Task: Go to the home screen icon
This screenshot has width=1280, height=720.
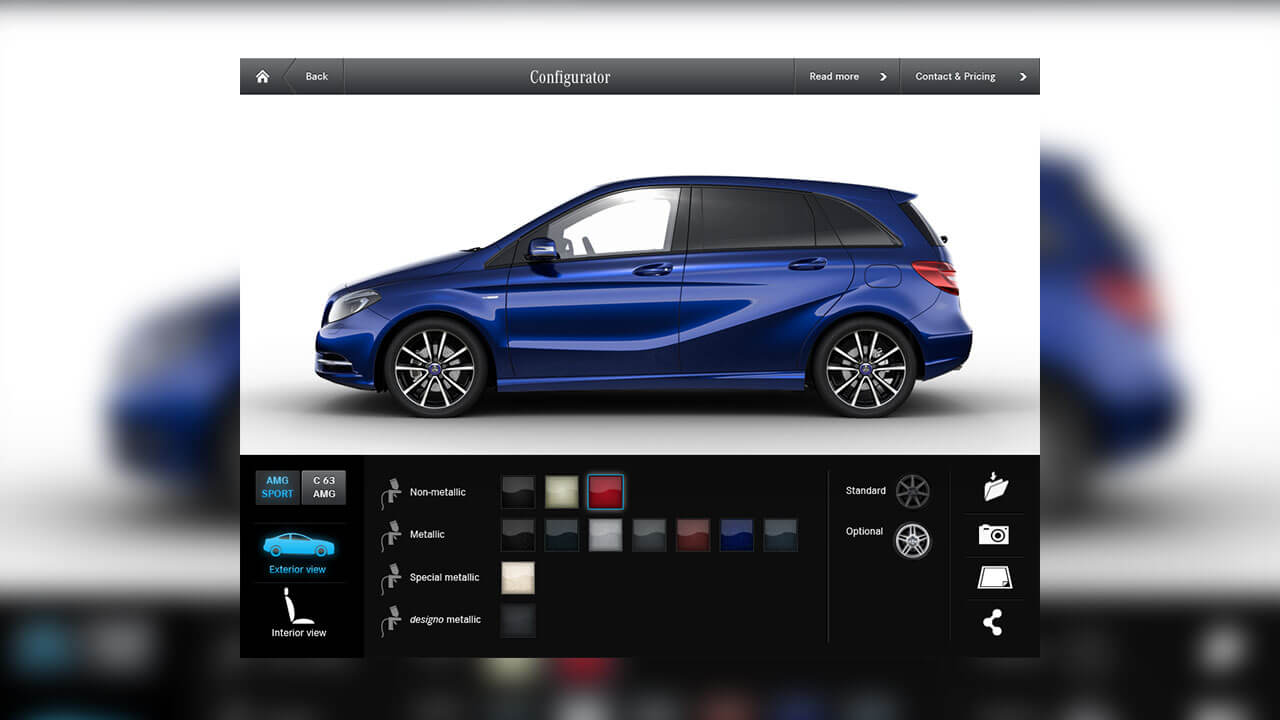Action: click(x=262, y=77)
